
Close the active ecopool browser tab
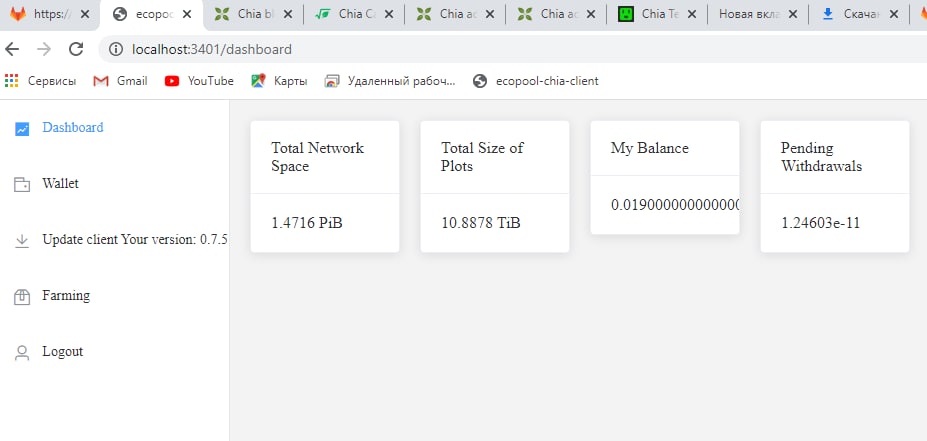186,15
